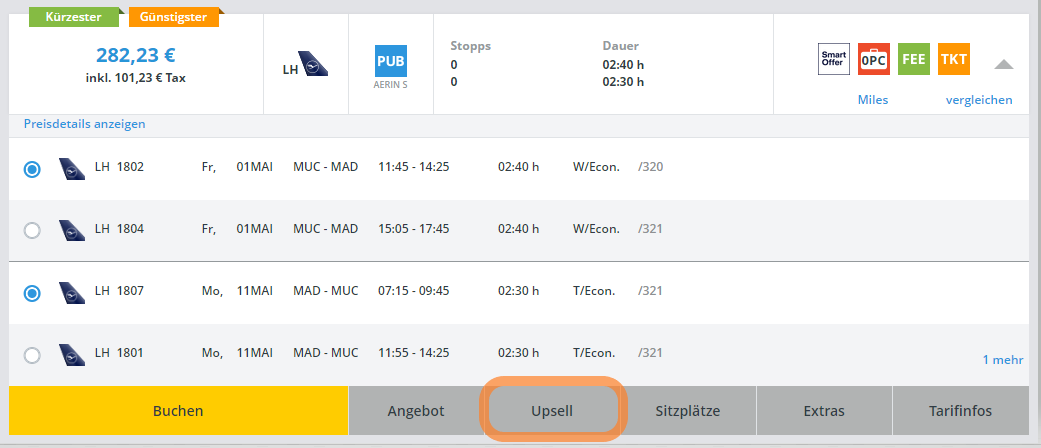Click the blue PUB fare icon
This screenshot has width=1041, height=448.
(391, 62)
